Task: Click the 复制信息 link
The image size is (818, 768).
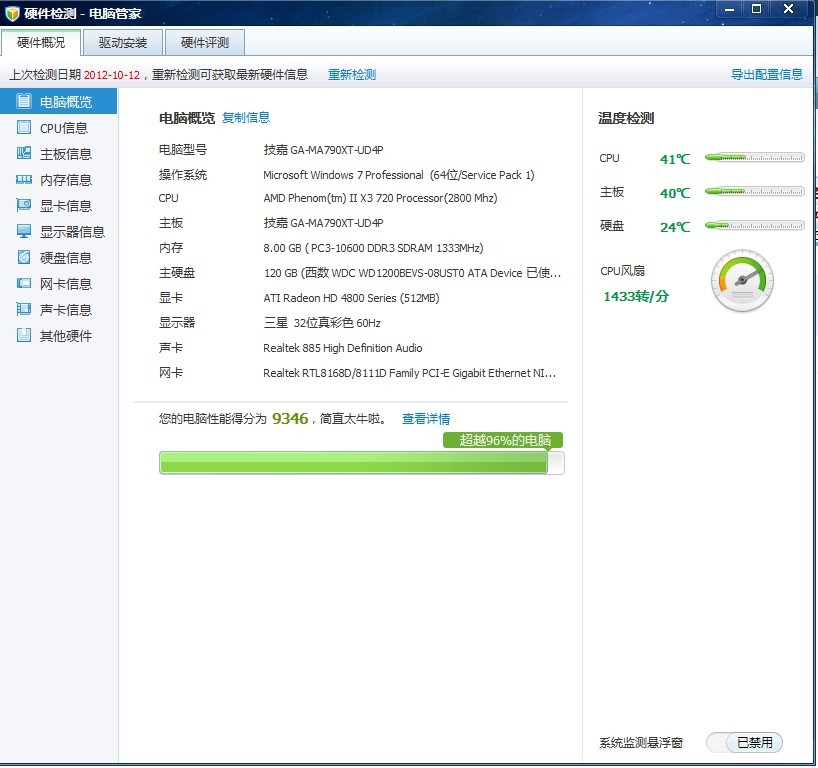Action: tap(246, 118)
